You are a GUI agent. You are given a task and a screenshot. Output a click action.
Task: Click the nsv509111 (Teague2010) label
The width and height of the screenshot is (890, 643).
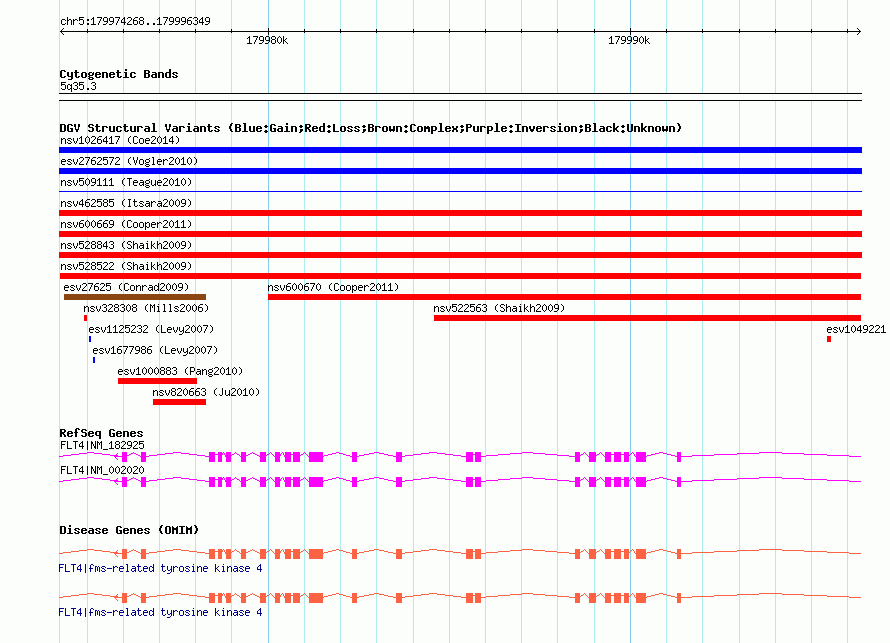click(x=126, y=182)
